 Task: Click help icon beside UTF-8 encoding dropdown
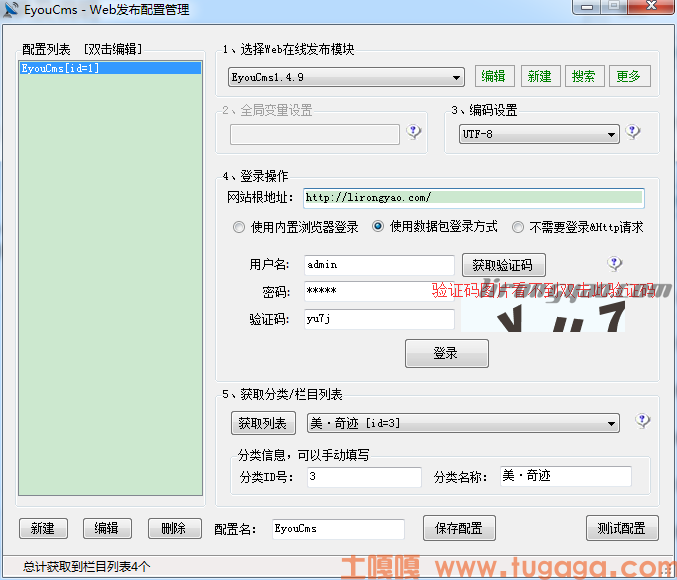pyautogui.click(x=633, y=131)
